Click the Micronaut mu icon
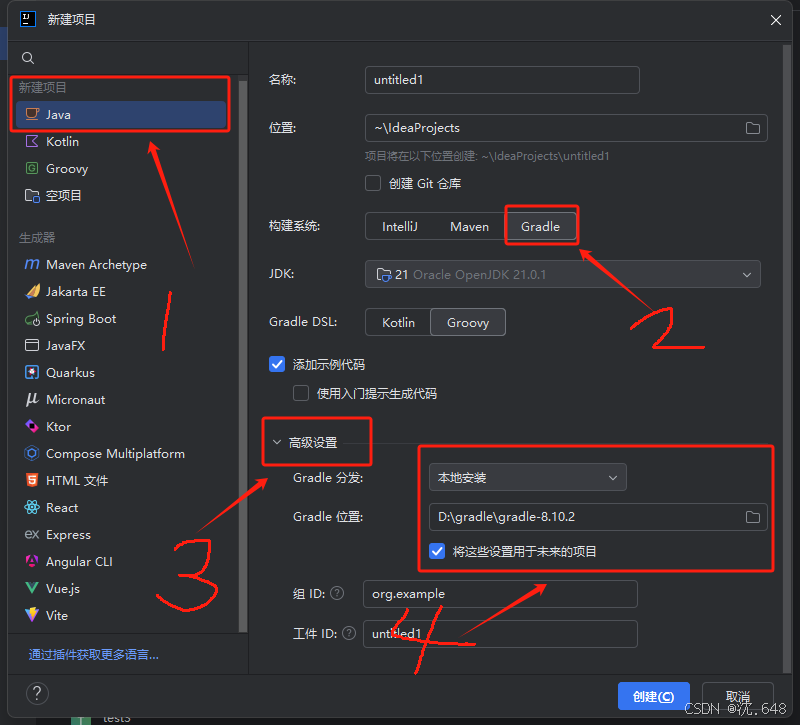The image size is (800, 725). pyautogui.click(x=32, y=399)
